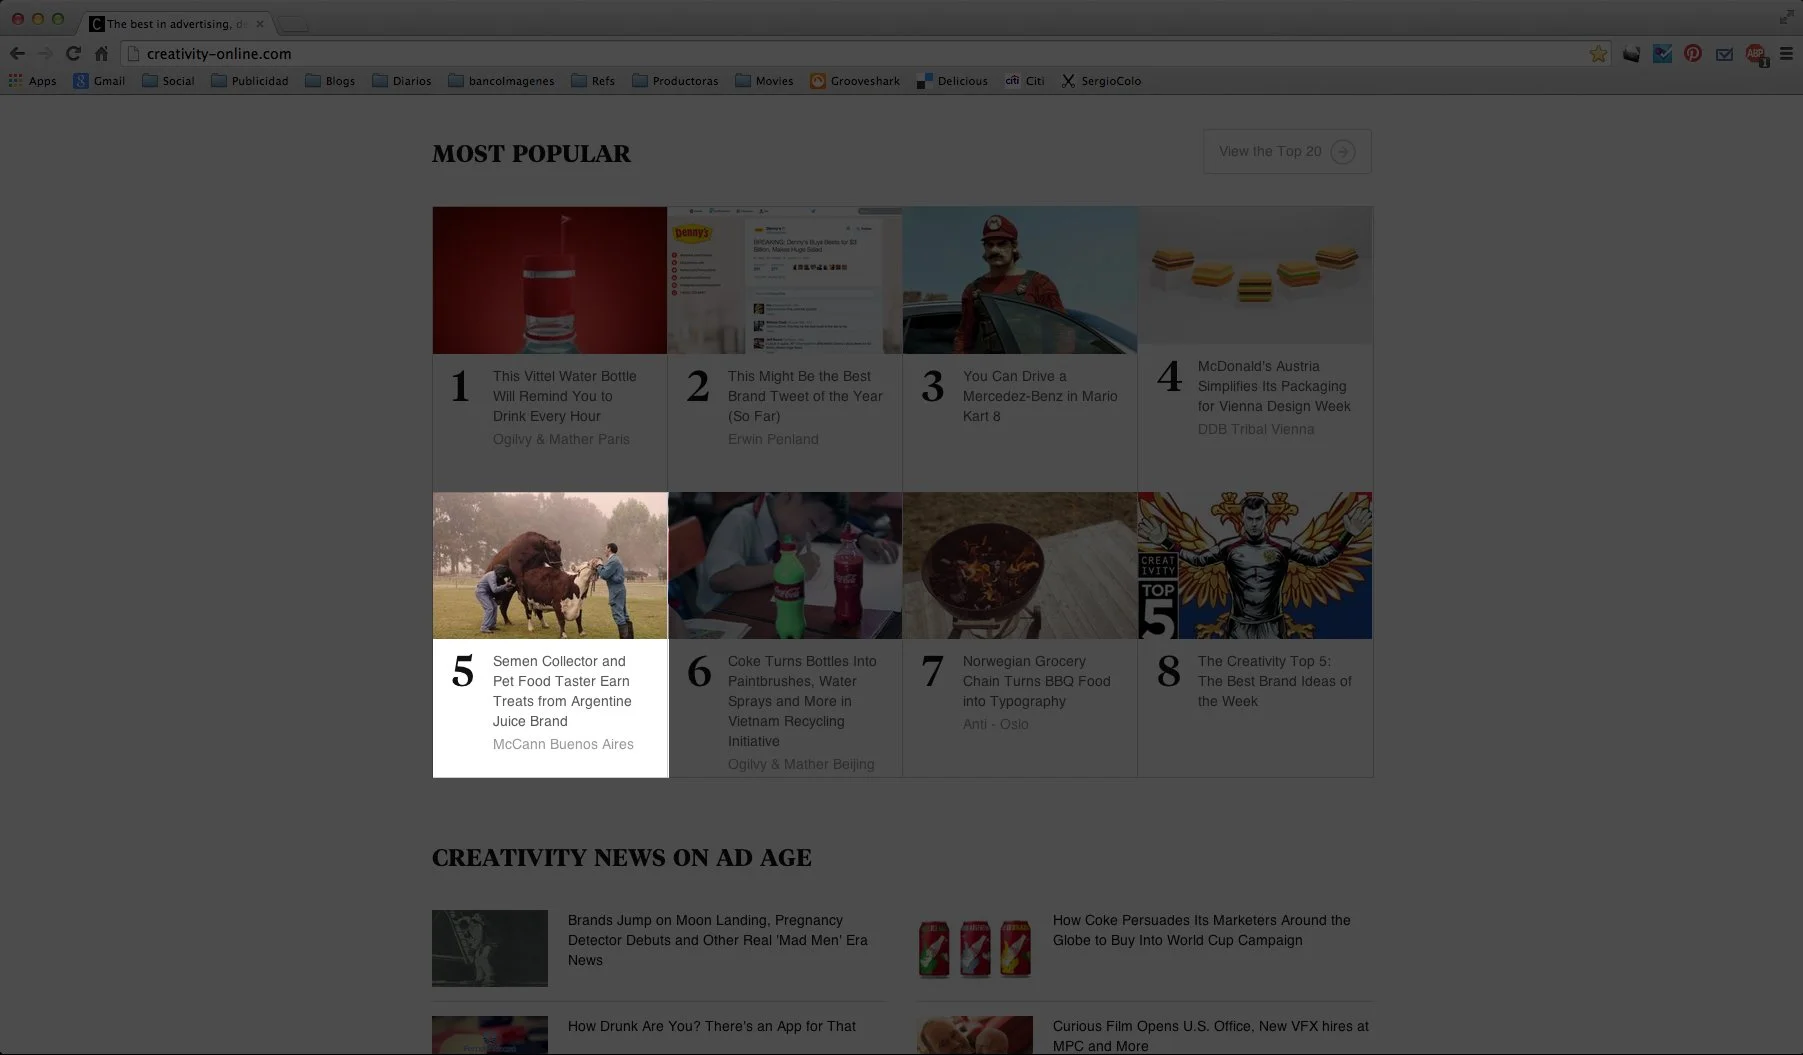This screenshot has height=1055, width=1803.
Task: Open the Vittel Water Bottle article link
Action: (565, 396)
